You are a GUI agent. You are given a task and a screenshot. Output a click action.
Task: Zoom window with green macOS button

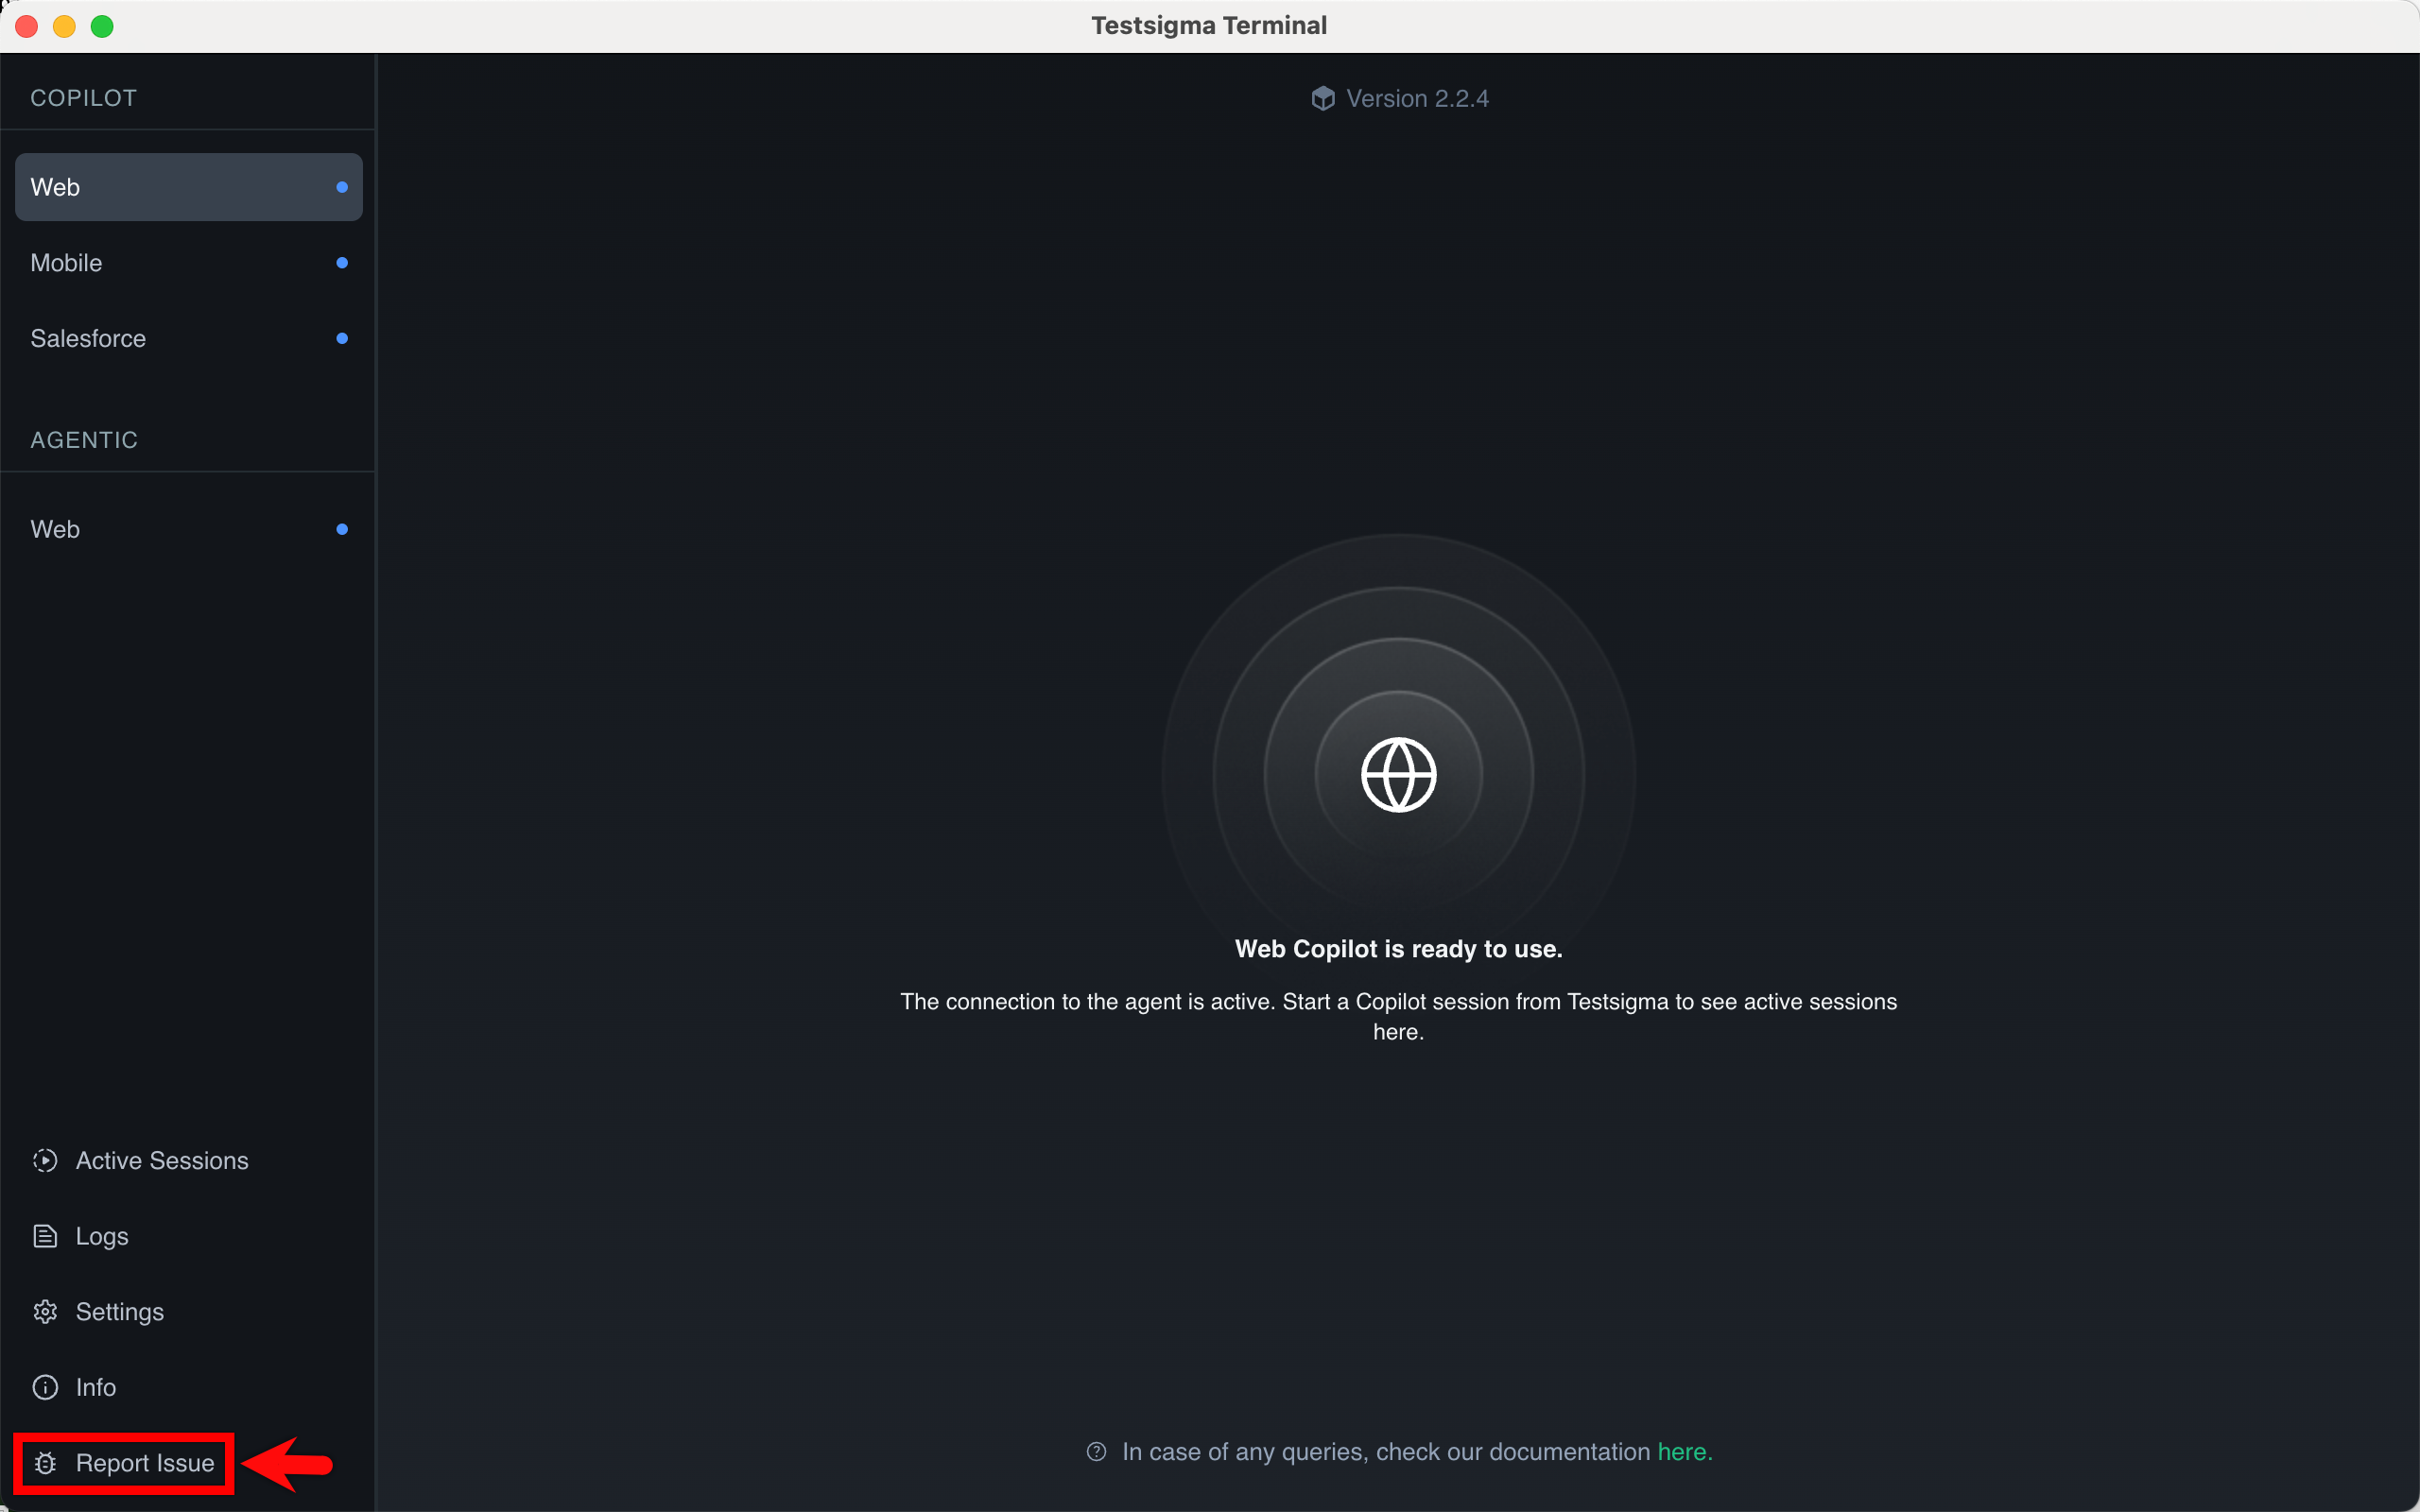point(102,26)
